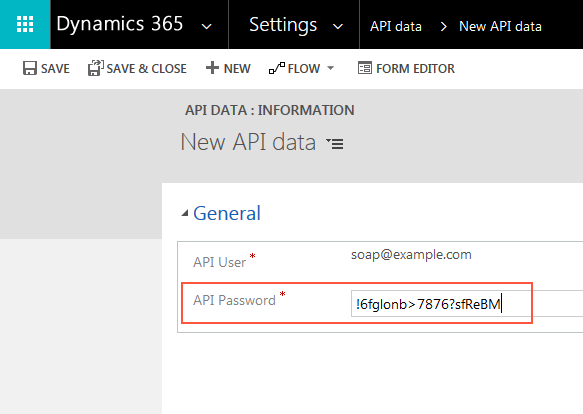Click the Save floppy disk icon
Screen dimensions: 583x414
[30, 68]
